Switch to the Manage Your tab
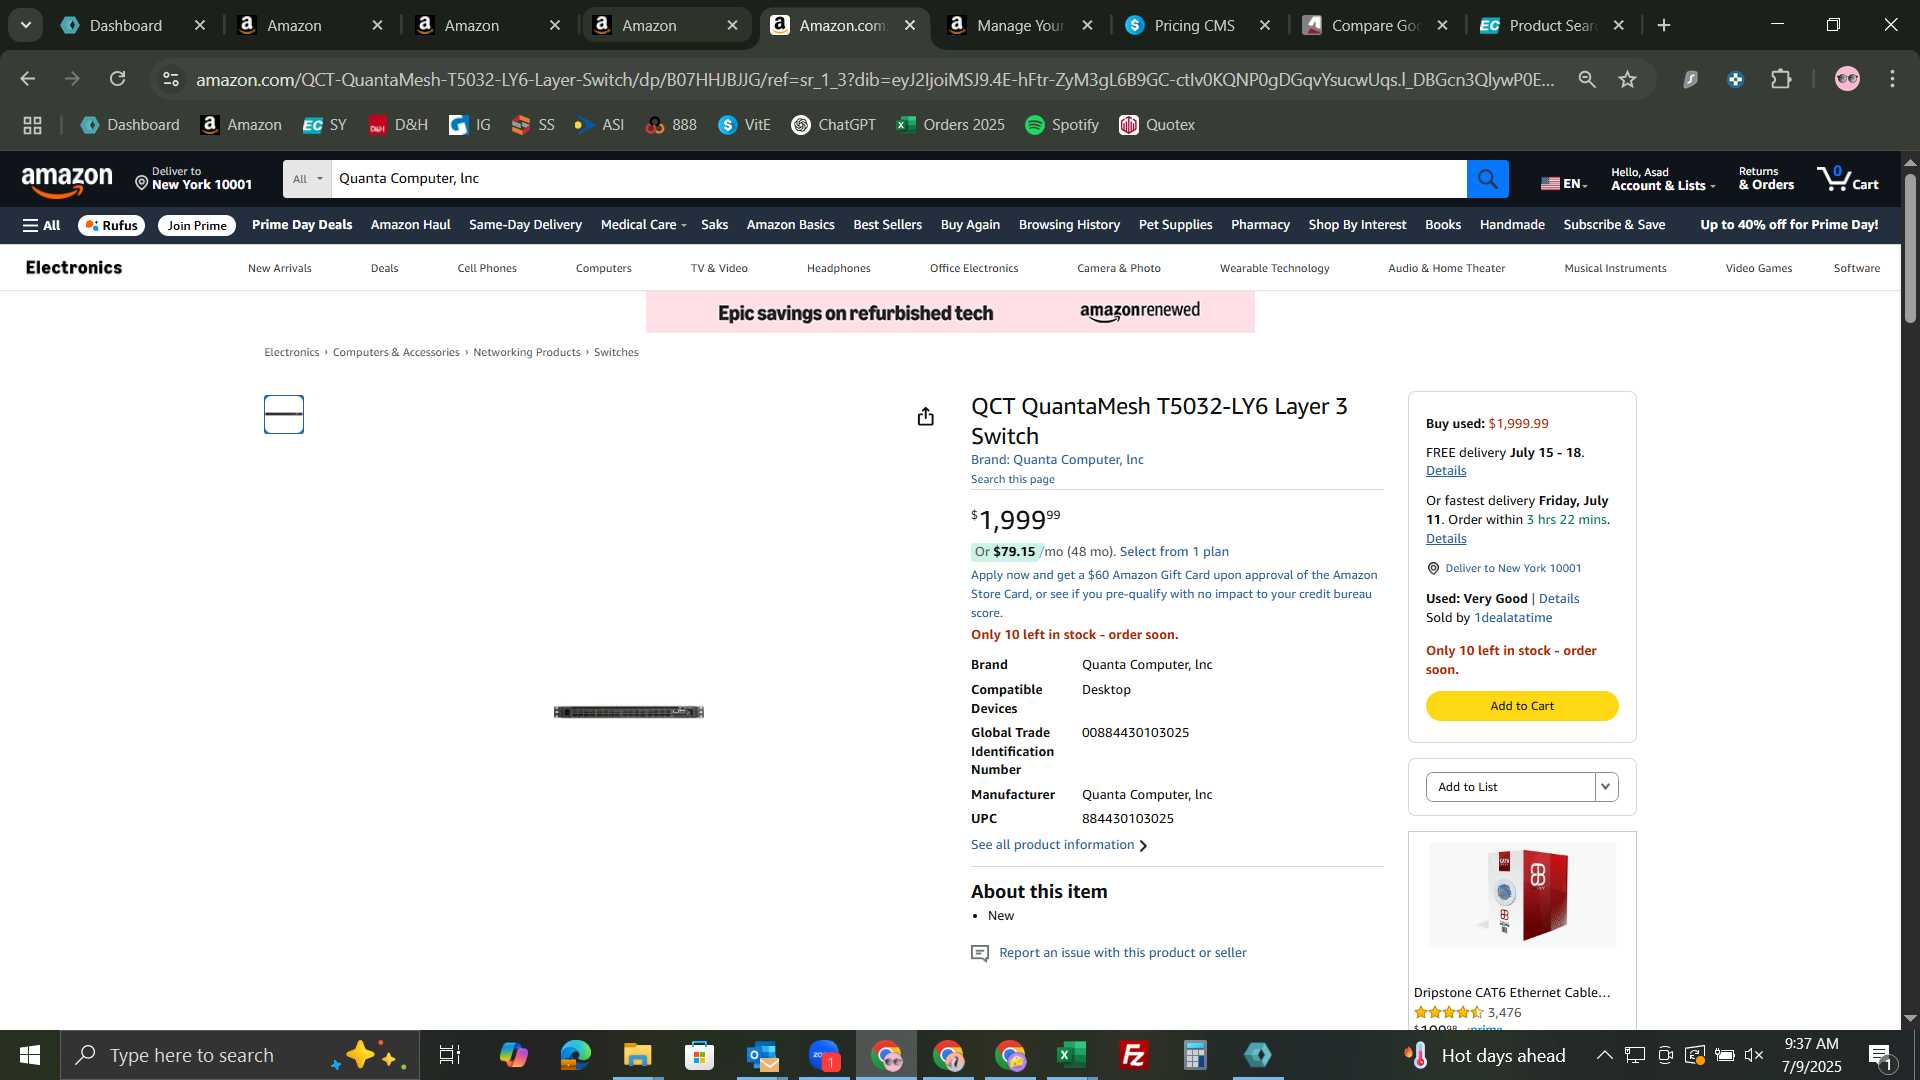The image size is (1920, 1080). coord(1022,25)
